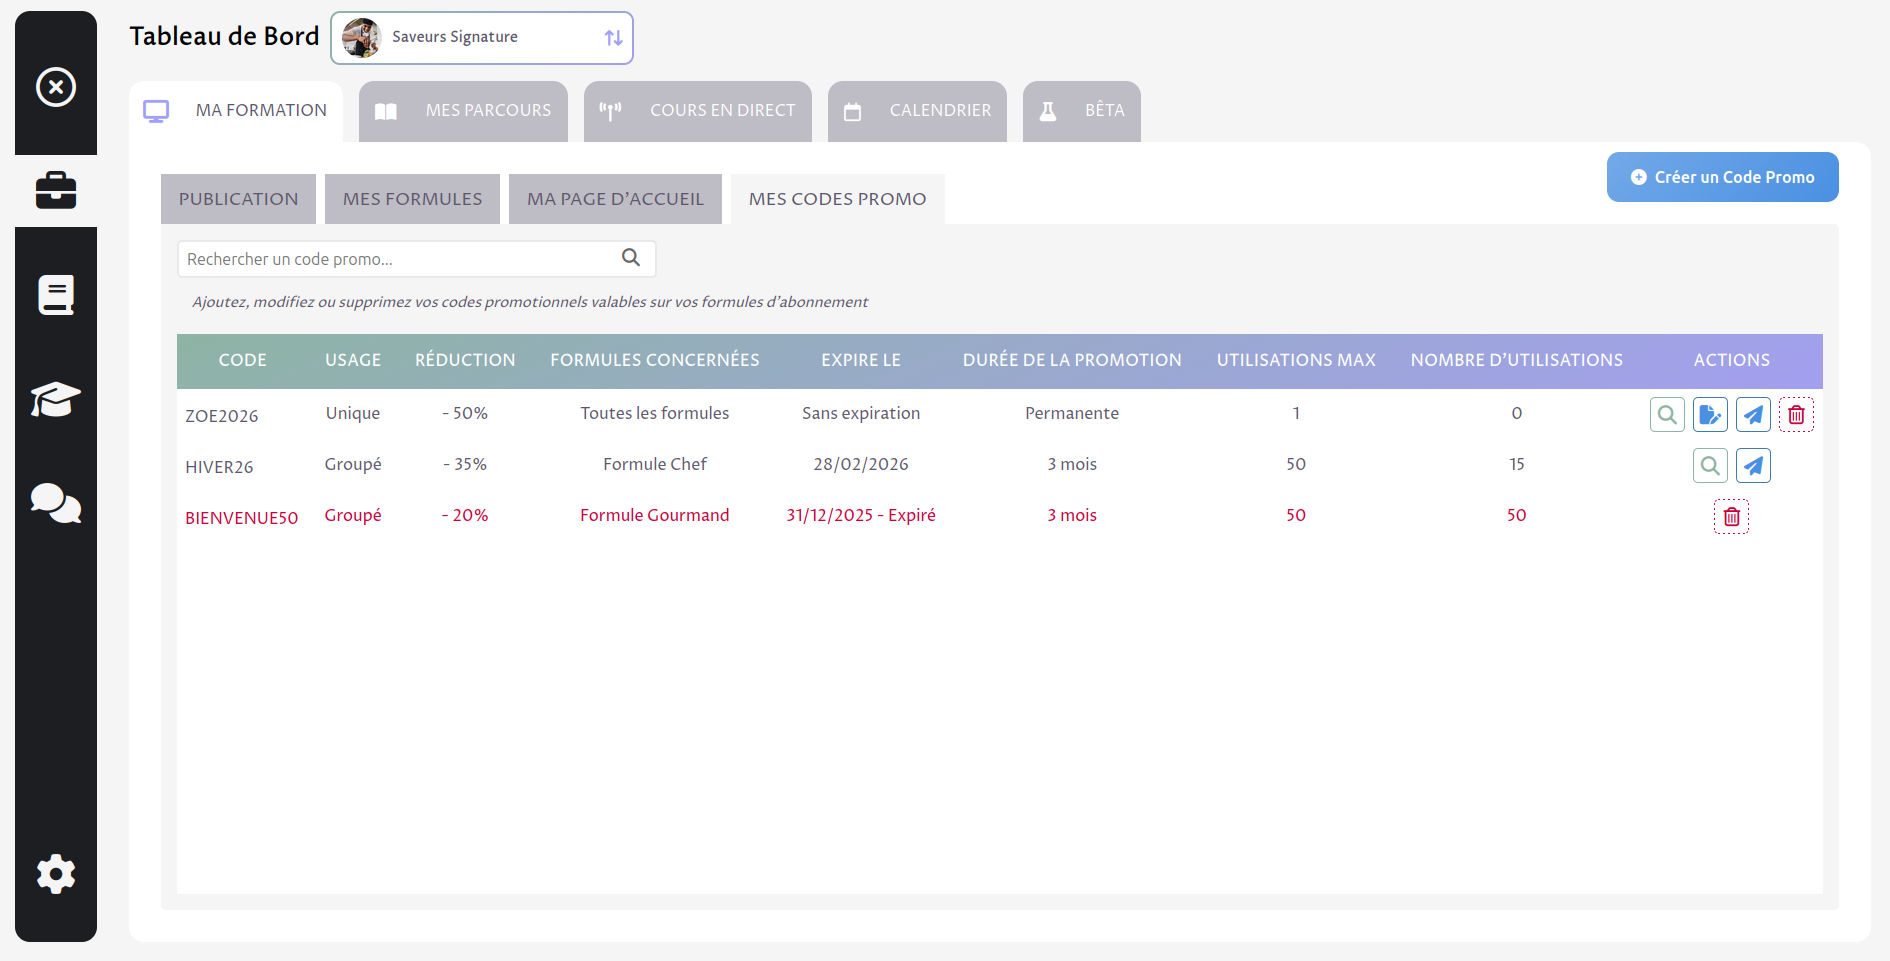Delete the expired BIENVENUE50 code via trash icon

pos(1731,516)
